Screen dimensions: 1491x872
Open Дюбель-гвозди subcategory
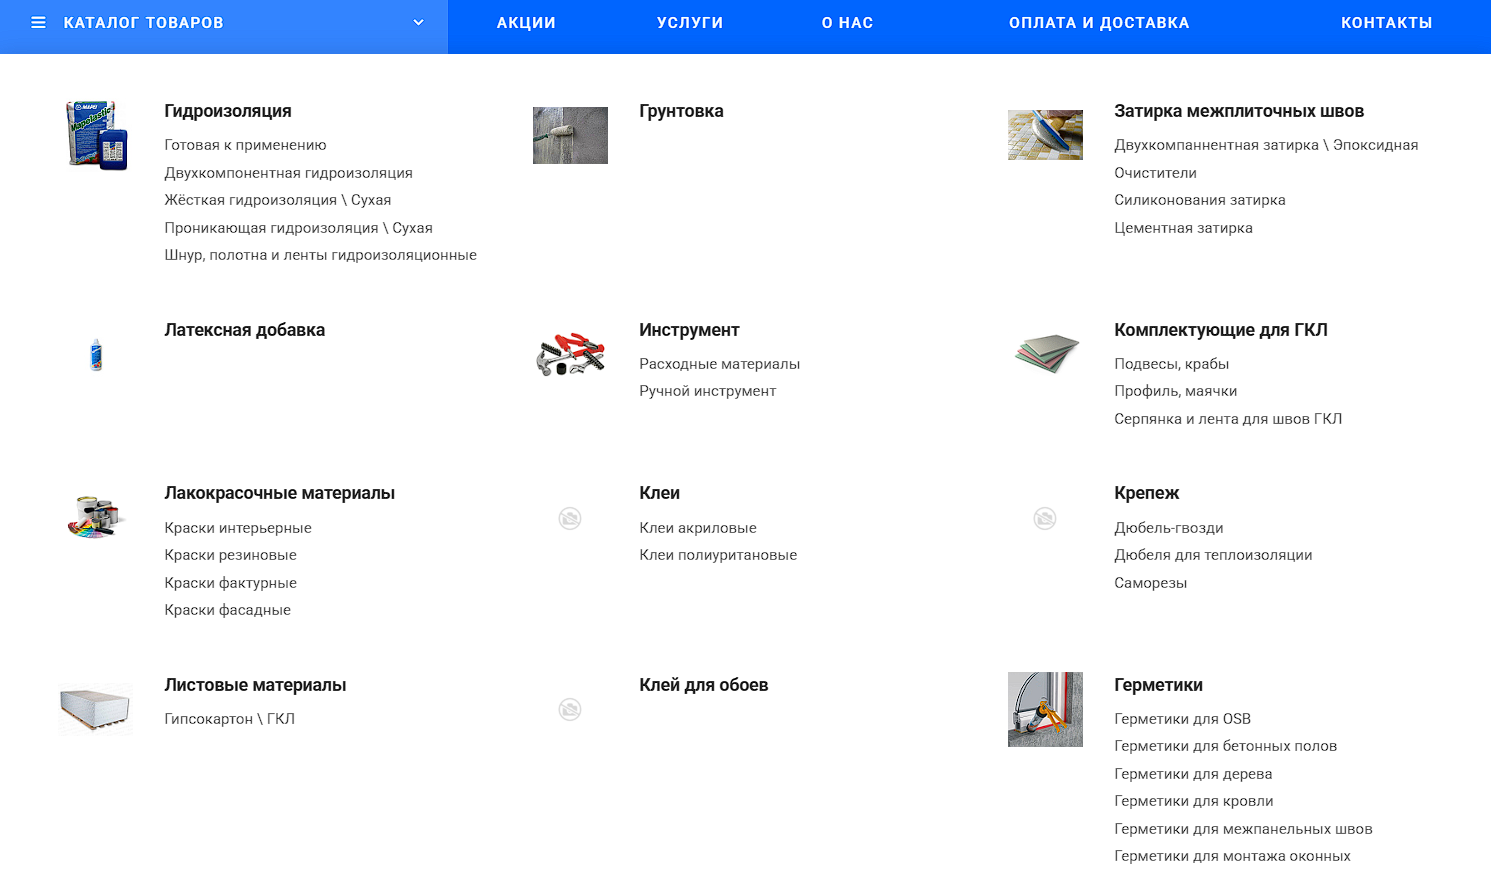coord(1169,528)
